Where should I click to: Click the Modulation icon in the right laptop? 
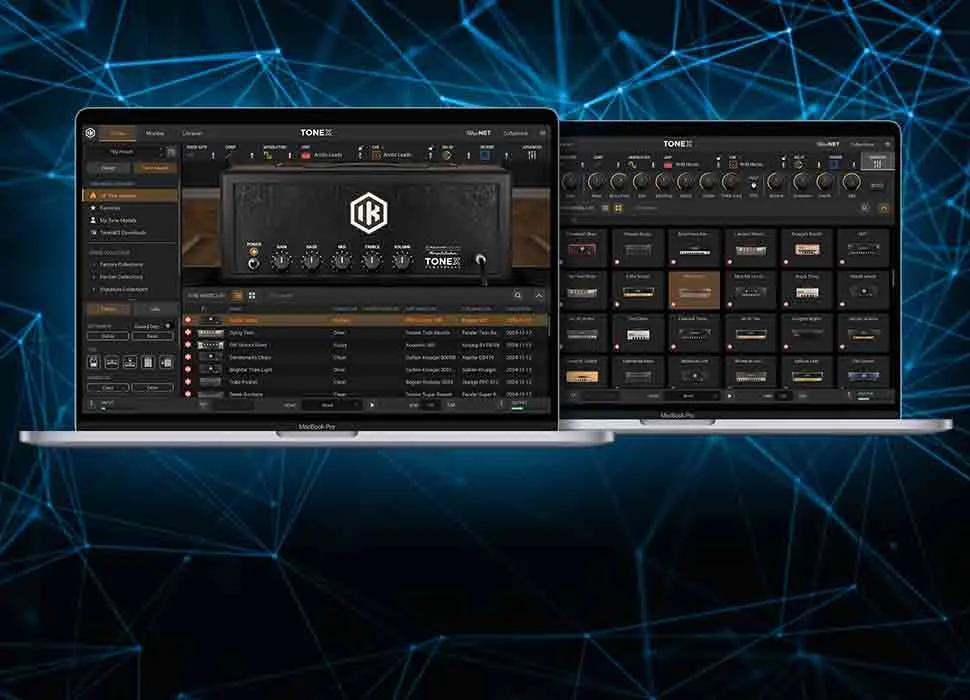coord(632,164)
